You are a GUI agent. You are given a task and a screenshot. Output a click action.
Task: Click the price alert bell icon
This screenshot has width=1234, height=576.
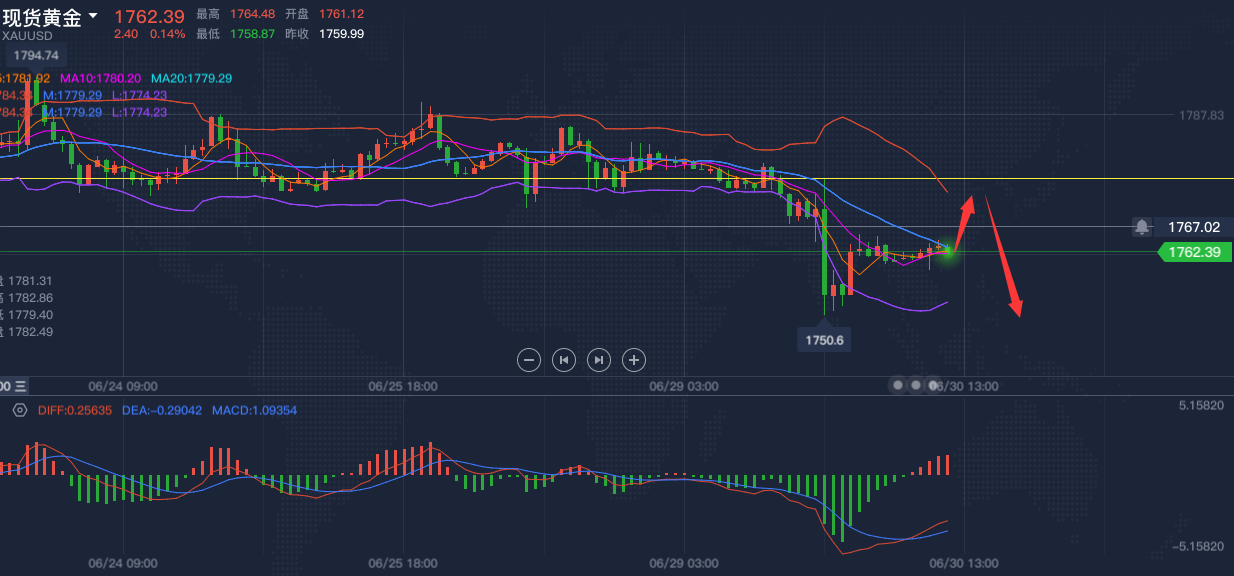(1142, 227)
